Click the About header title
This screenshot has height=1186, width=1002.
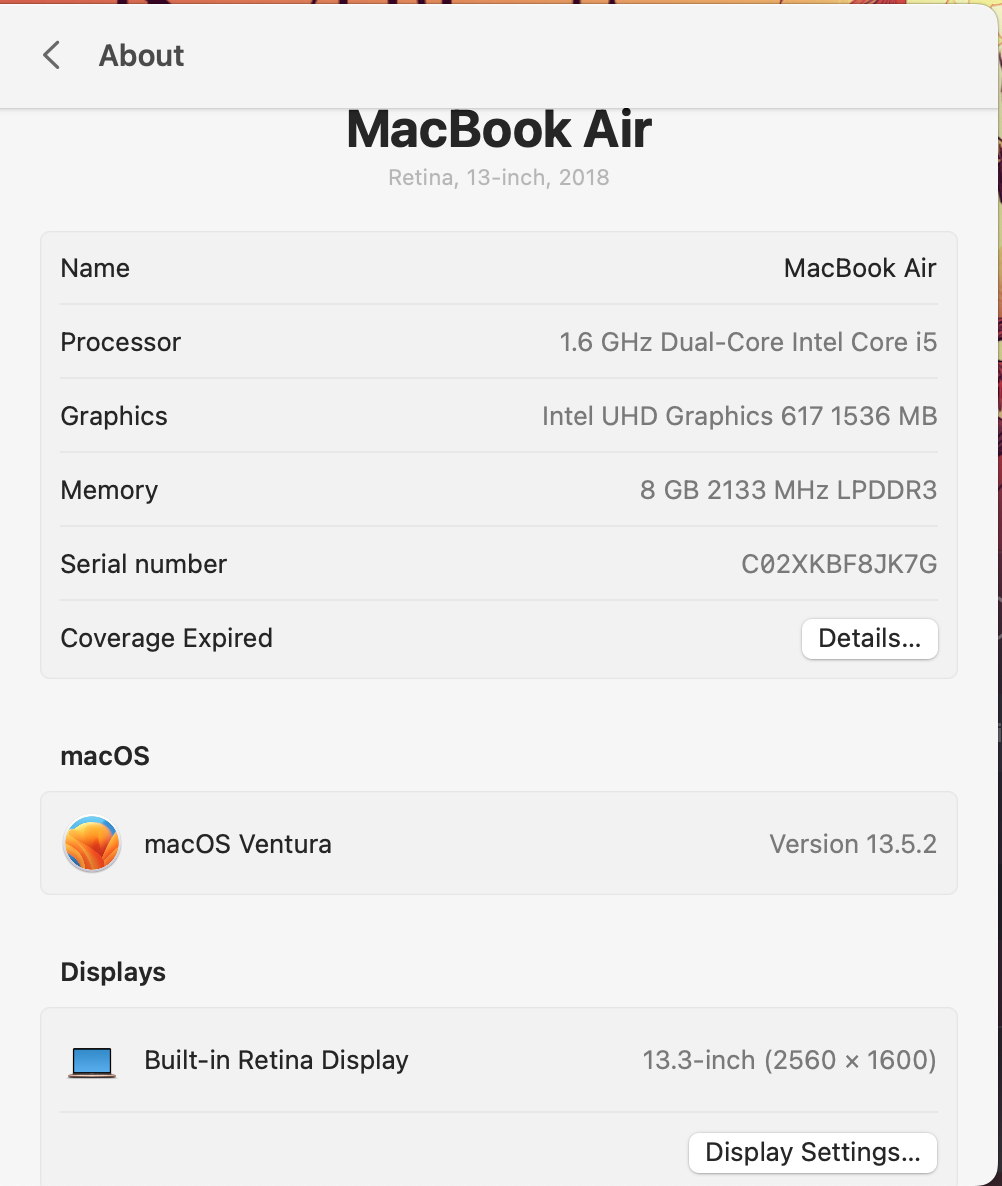coord(141,55)
